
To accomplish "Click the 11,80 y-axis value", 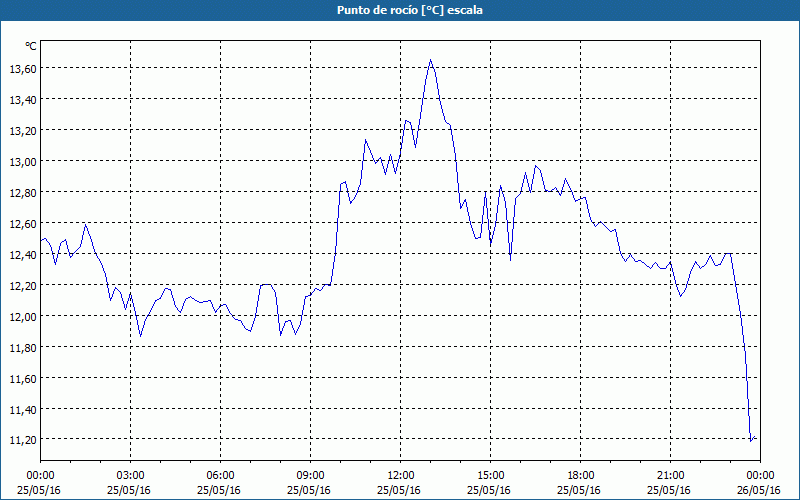I will 22,347.
